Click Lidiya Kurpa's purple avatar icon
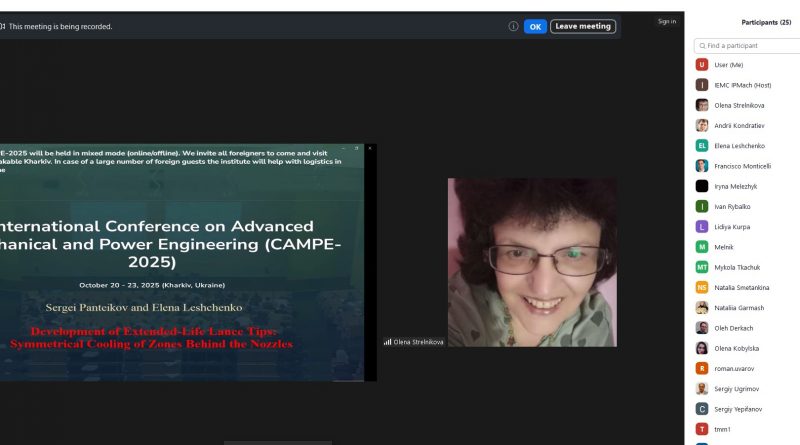Screen dimensions: 800x445 702,226
